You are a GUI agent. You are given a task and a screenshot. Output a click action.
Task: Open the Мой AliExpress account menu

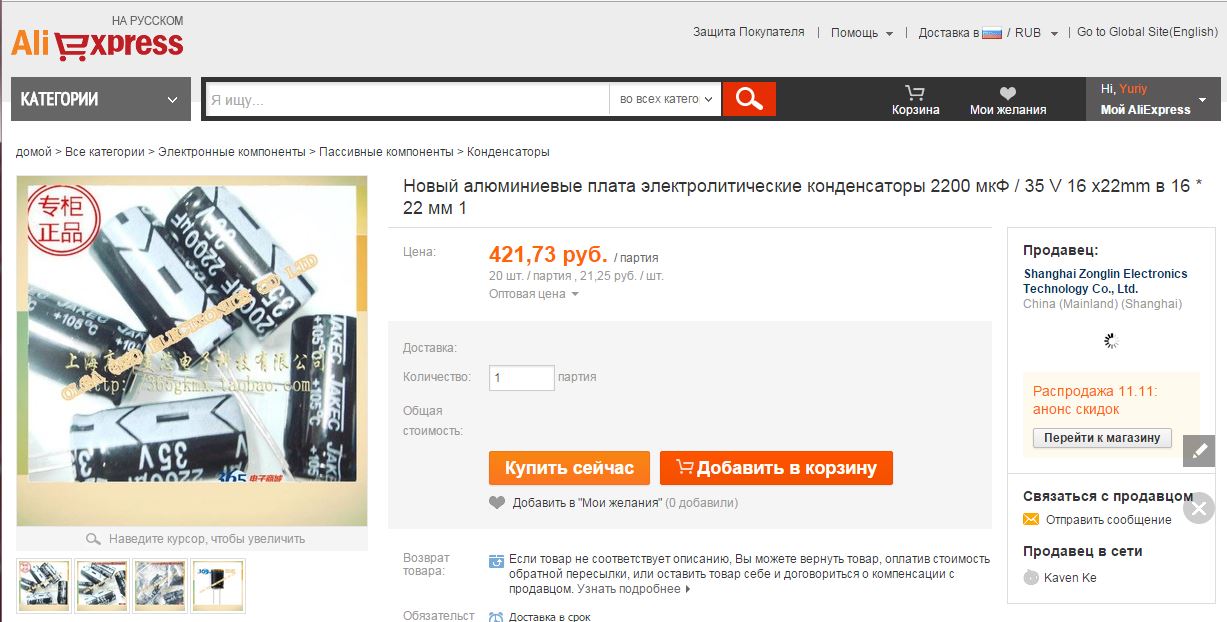[x=1153, y=99]
